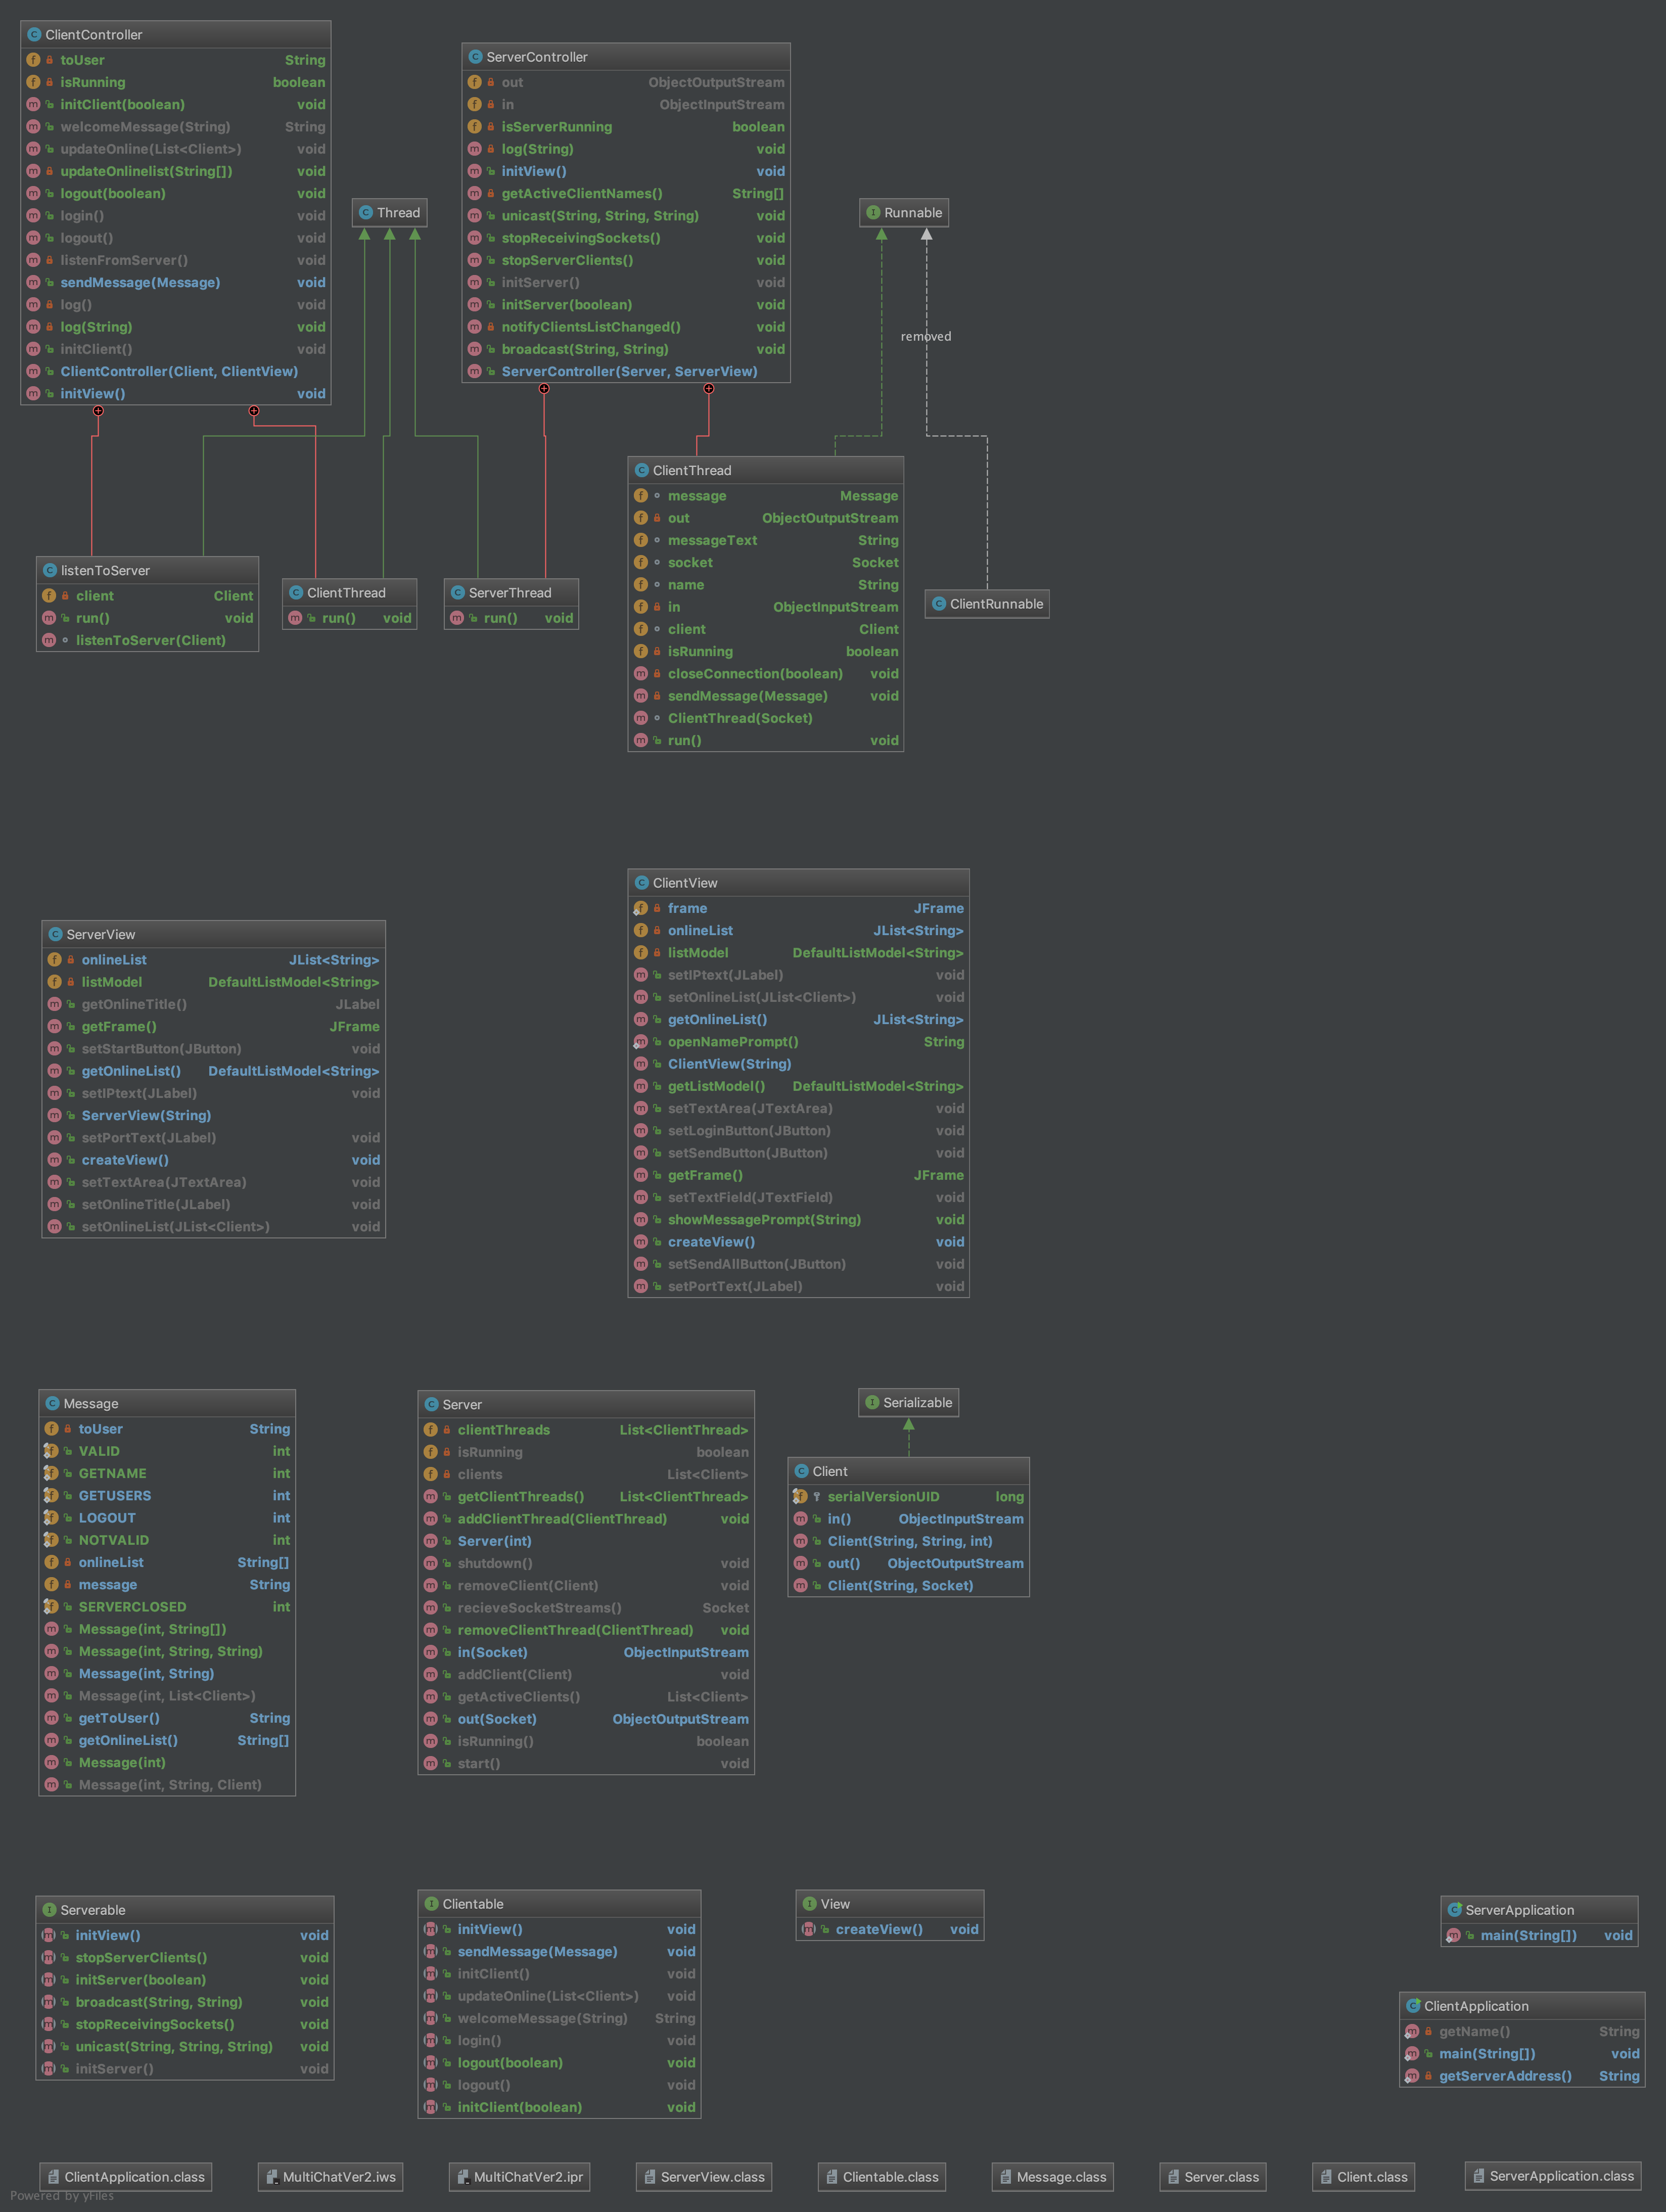Image resolution: width=1666 pixels, height=2212 pixels.
Task: Select the Message(int, String, Client) constructor row
Action: pyautogui.click(x=167, y=1785)
